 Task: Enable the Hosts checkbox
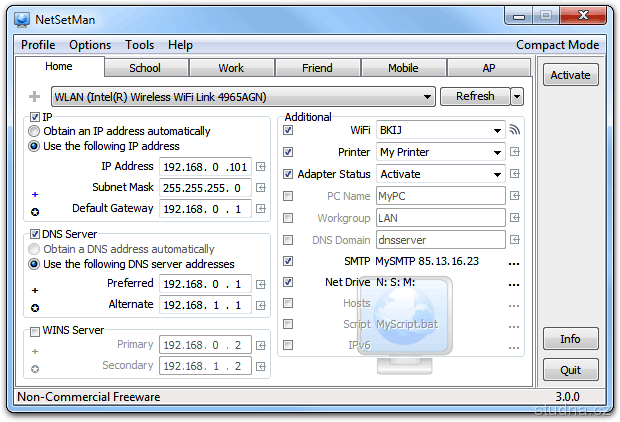pyautogui.click(x=288, y=303)
